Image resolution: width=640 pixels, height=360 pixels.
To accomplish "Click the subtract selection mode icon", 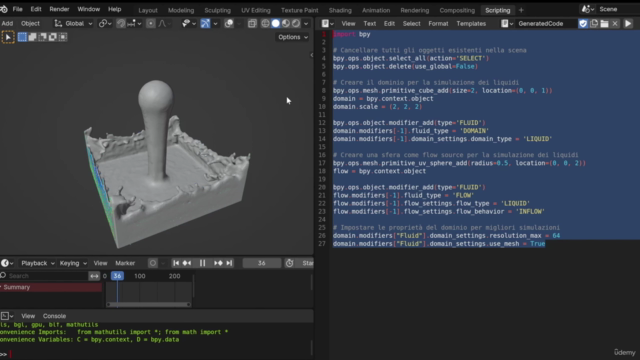I will (x=42, y=37).
